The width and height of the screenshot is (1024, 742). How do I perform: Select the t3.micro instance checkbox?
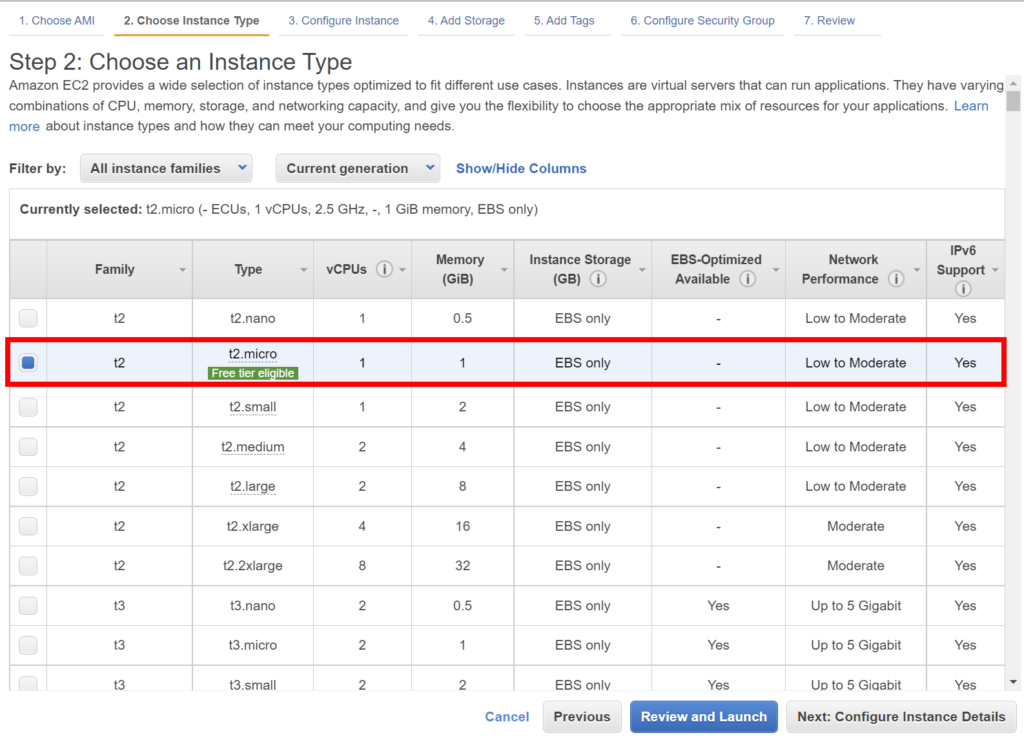coord(28,645)
